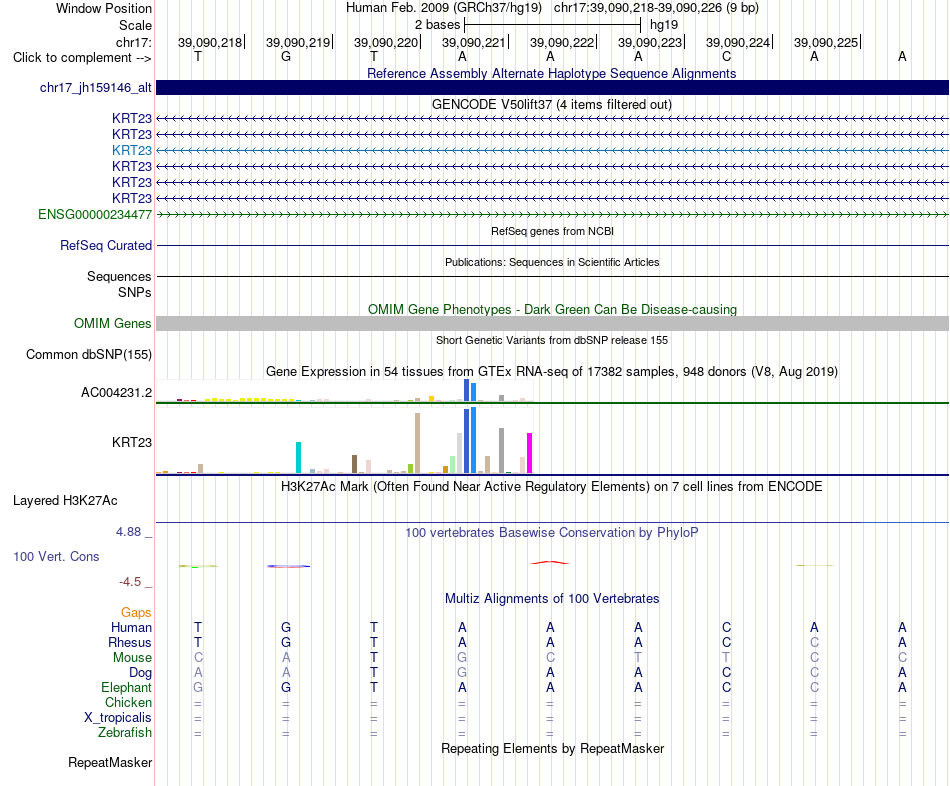Click the 2 bases scale bar
Viewport: 950px width, 786px height.
[x=552, y=25]
